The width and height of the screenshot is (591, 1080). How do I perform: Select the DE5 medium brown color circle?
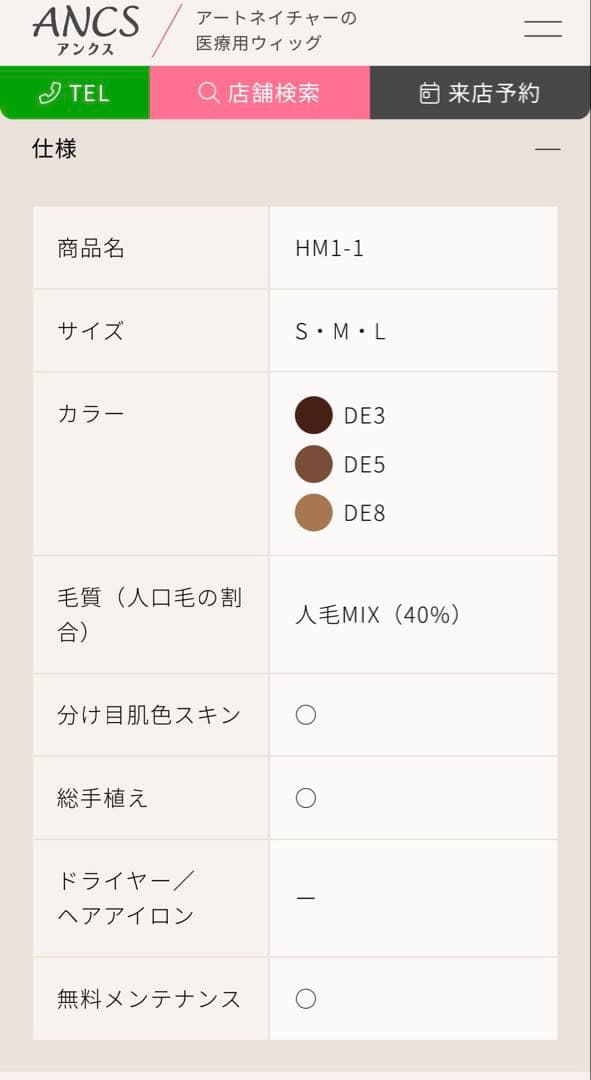pos(313,464)
